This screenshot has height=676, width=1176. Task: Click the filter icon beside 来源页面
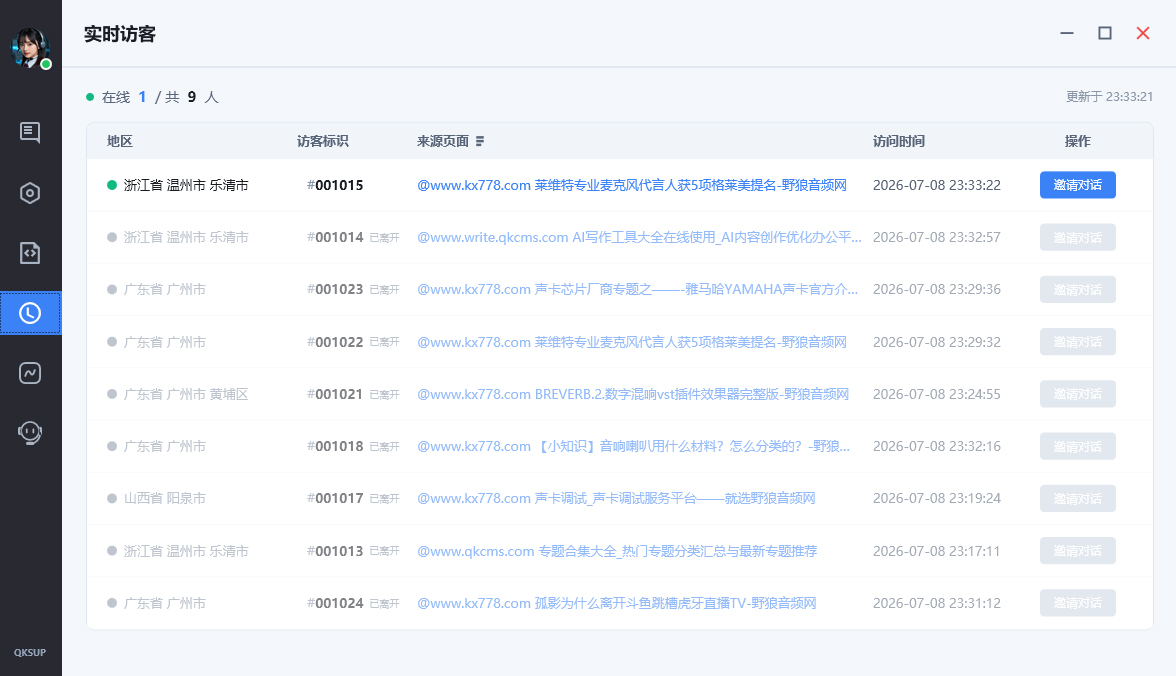coord(480,141)
